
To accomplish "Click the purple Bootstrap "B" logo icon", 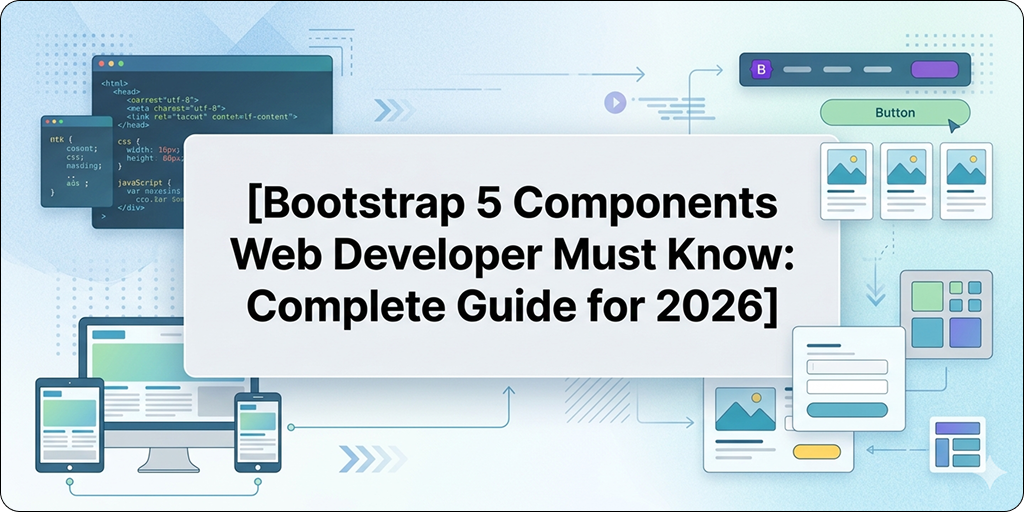I will (761, 70).
